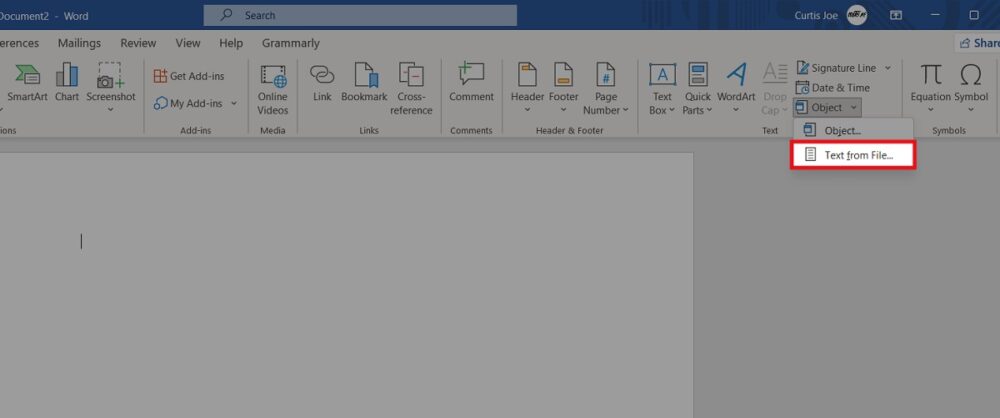The width and height of the screenshot is (1000, 418).
Task: Open Page Number options
Action: pos(605,89)
